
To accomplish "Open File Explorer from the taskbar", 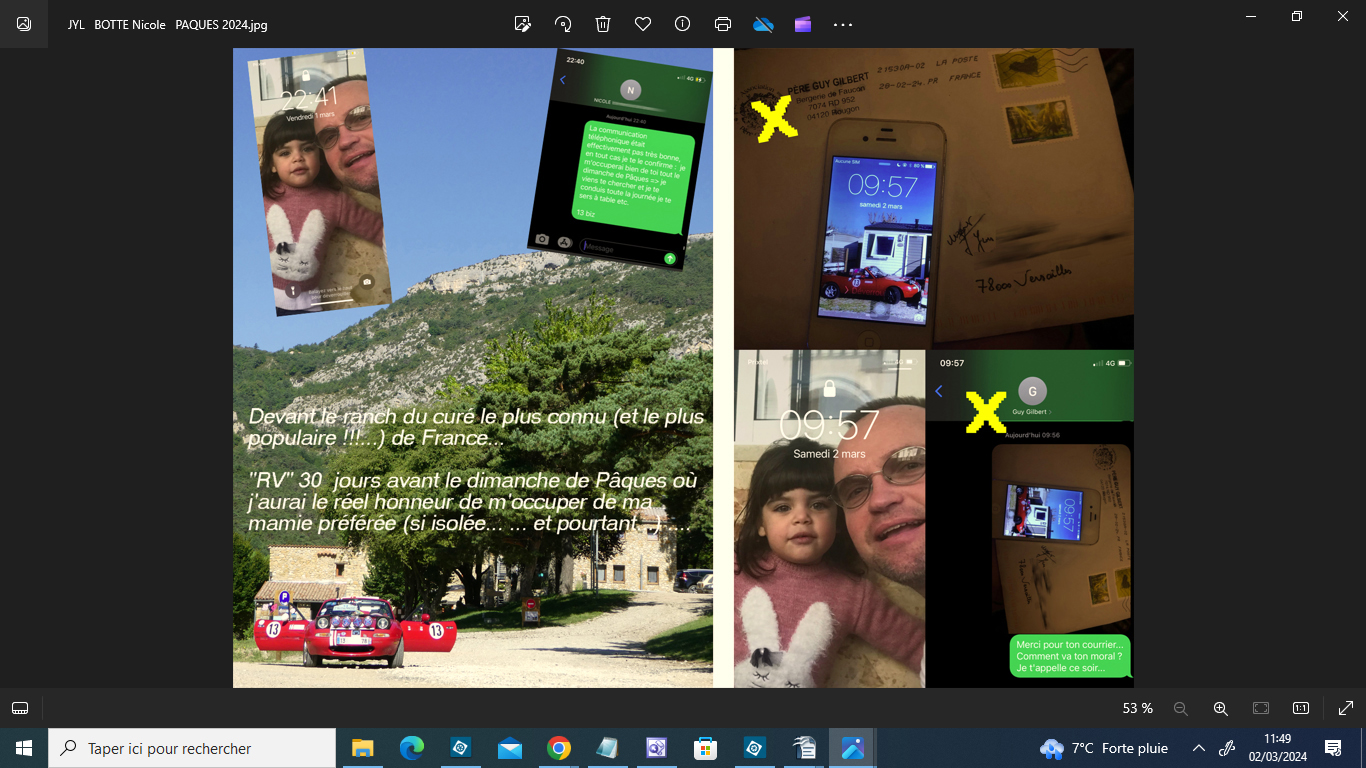I will coord(362,748).
